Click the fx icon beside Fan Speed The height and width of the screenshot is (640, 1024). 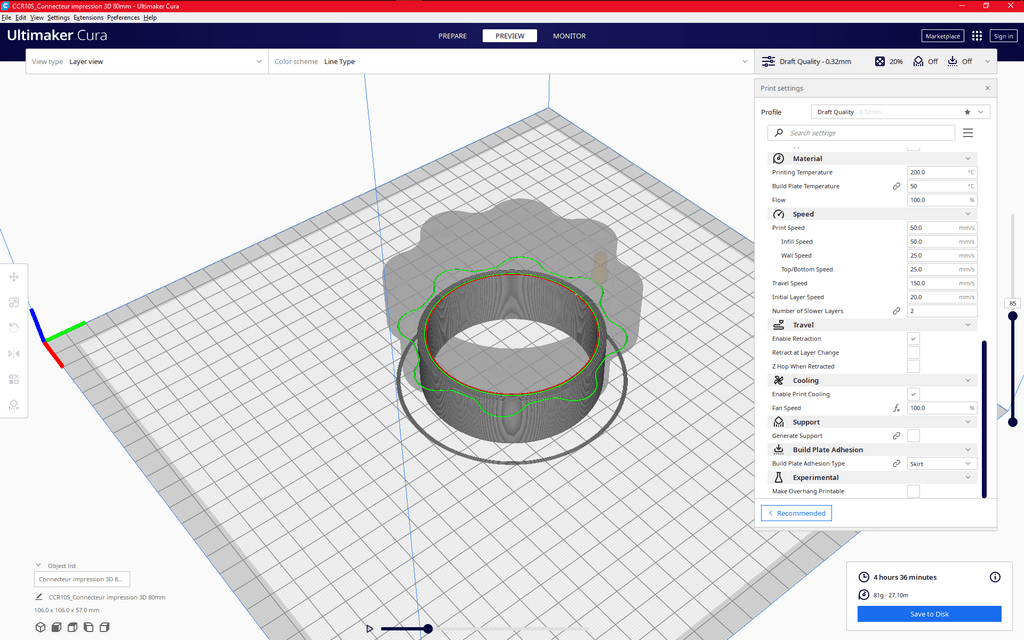click(x=897, y=408)
